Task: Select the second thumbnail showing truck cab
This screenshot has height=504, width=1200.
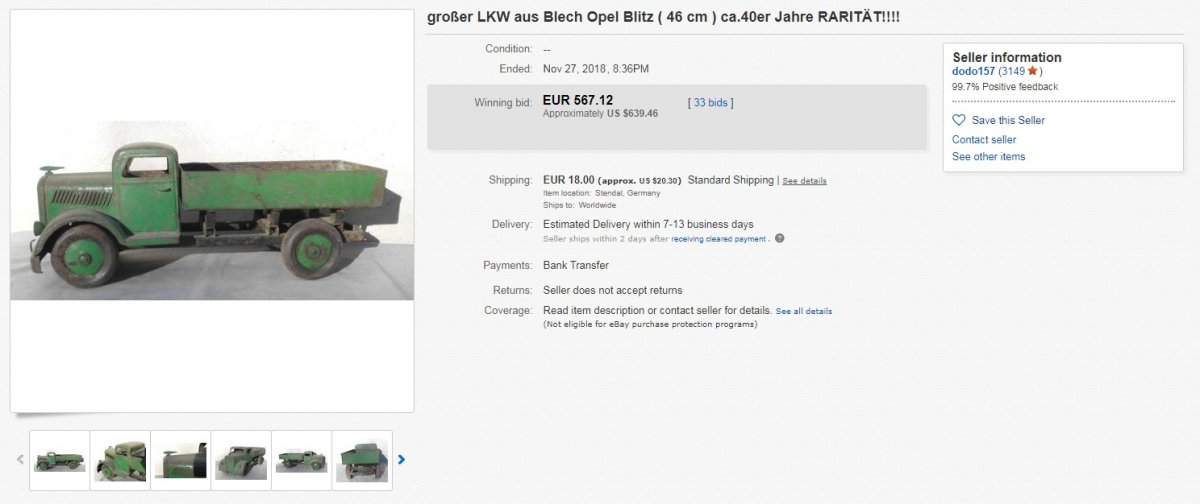Action: [x=120, y=460]
